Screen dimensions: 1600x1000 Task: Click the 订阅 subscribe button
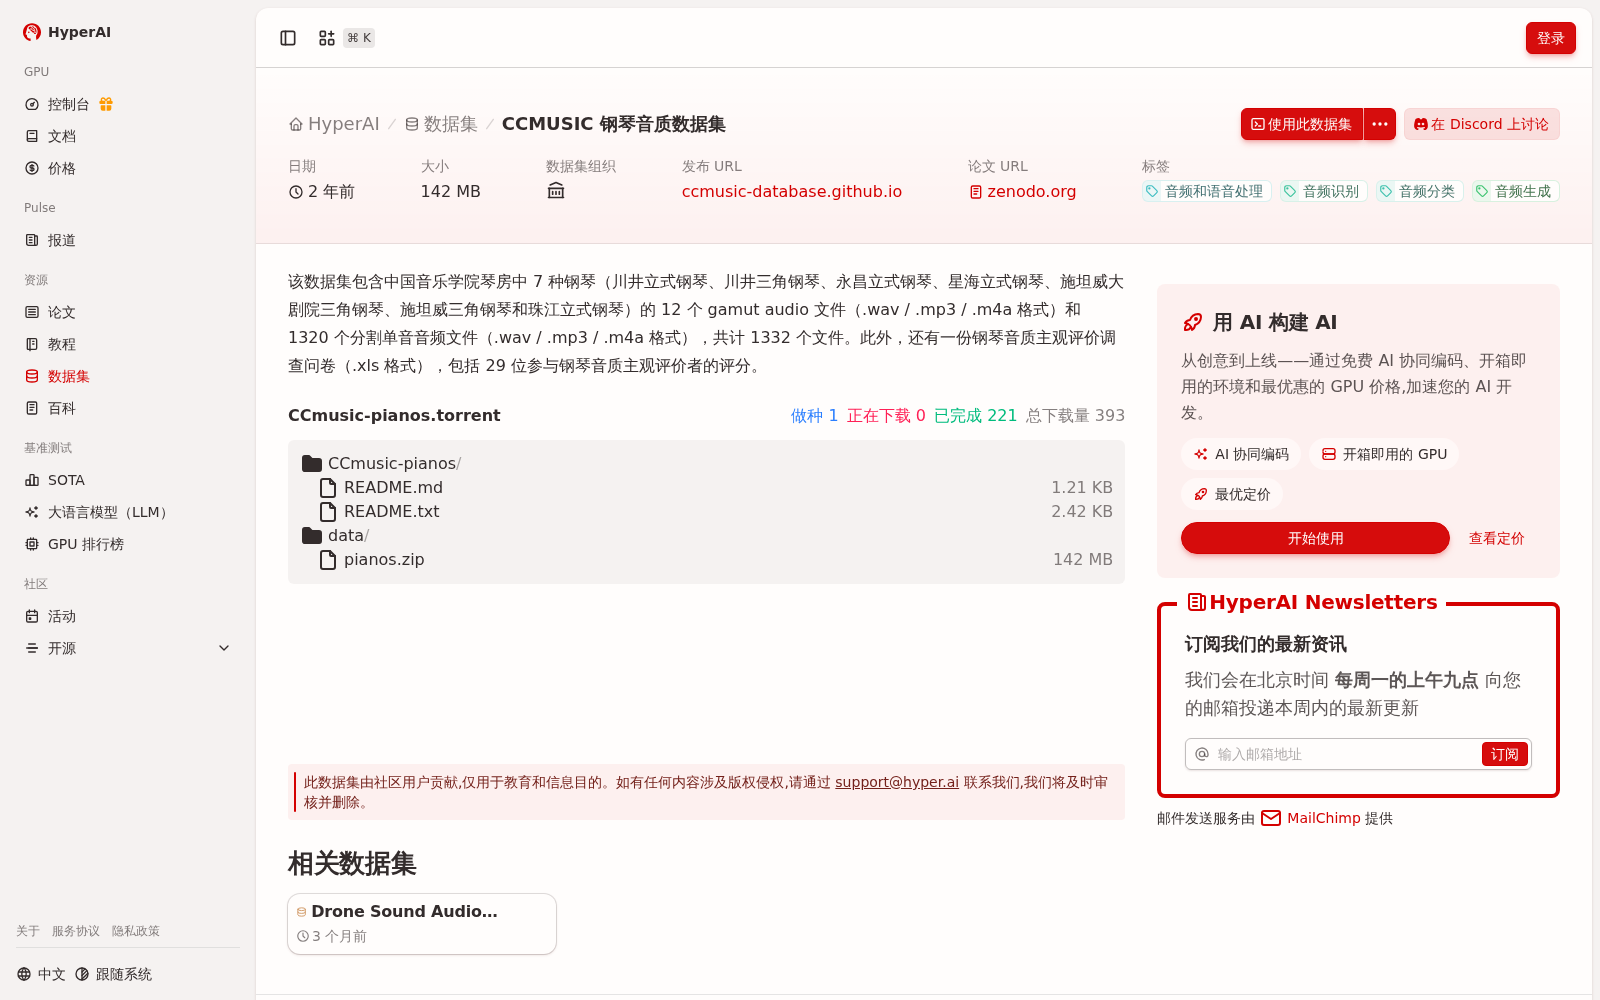click(1504, 754)
